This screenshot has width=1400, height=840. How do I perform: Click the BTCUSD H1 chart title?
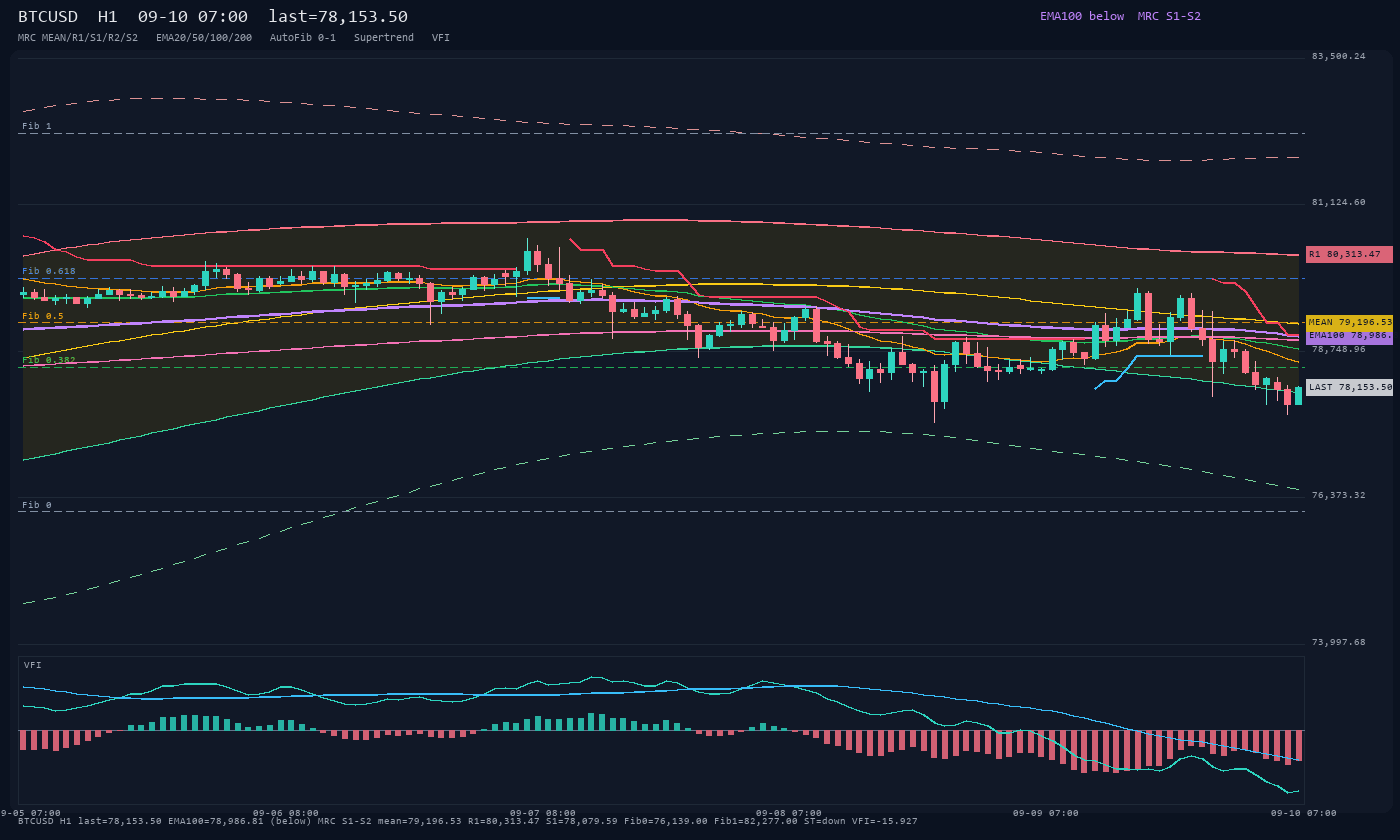point(213,16)
